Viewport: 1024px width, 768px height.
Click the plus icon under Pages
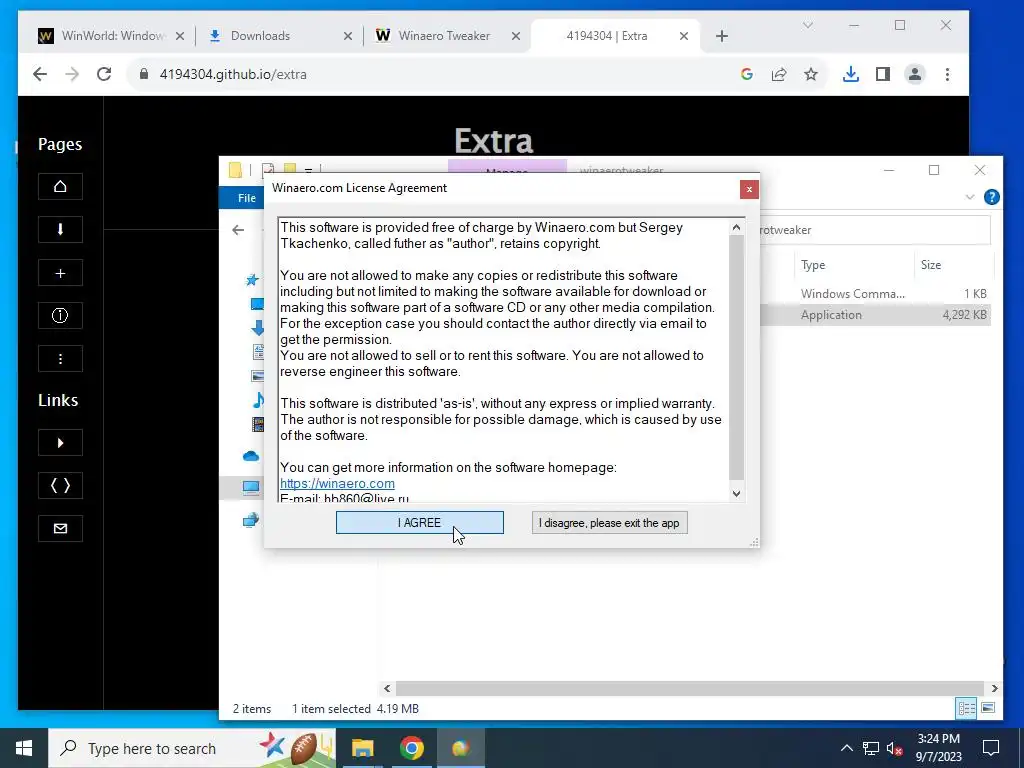tap(60, 273)
